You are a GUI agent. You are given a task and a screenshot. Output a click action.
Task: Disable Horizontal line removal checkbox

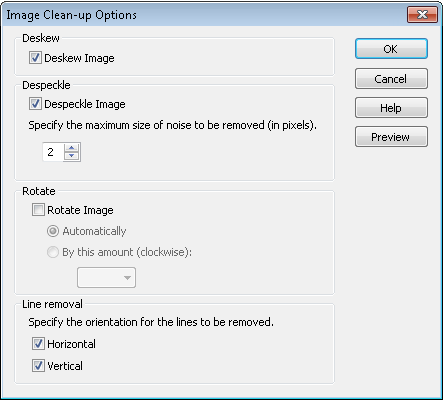click(38, 344)
